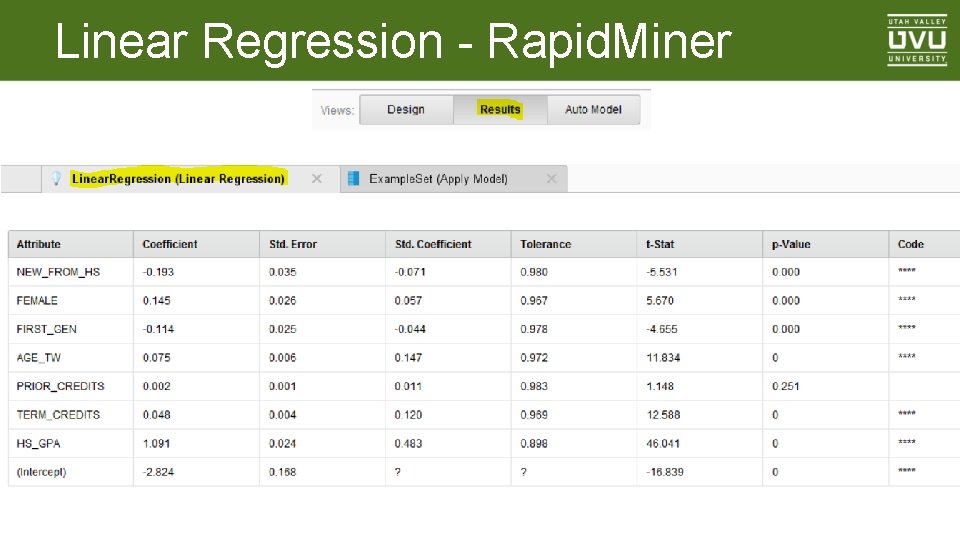The height and width of the screenshot is (540, 960).
Task: Click std. error value 0.168
Action: (x=283, y=472)
